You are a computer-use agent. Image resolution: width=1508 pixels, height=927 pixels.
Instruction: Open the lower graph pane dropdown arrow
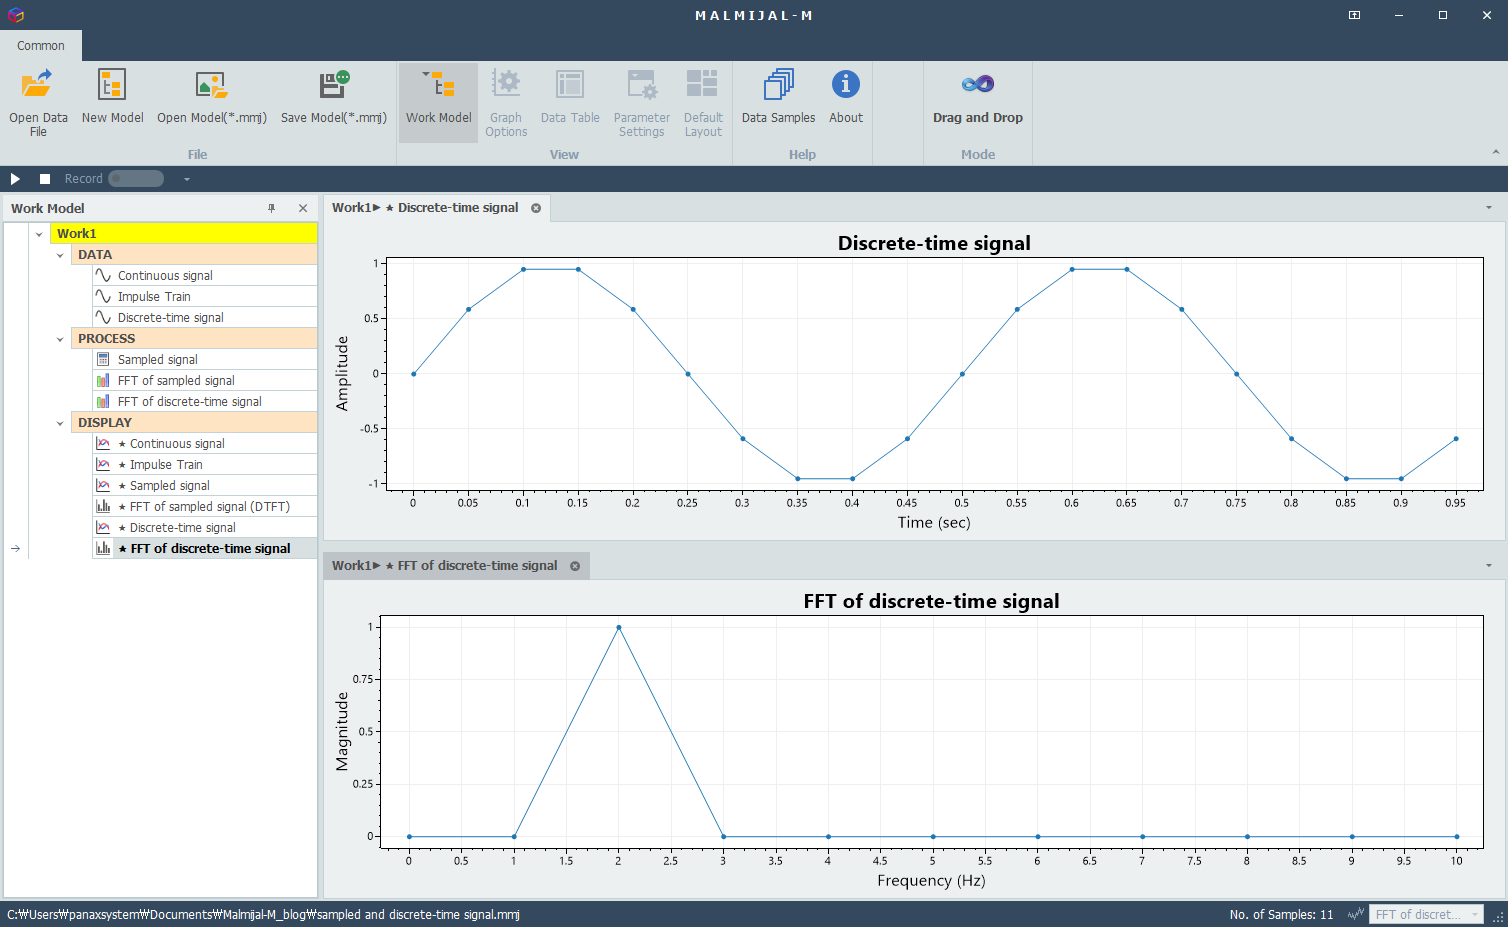pos(1489,566)
